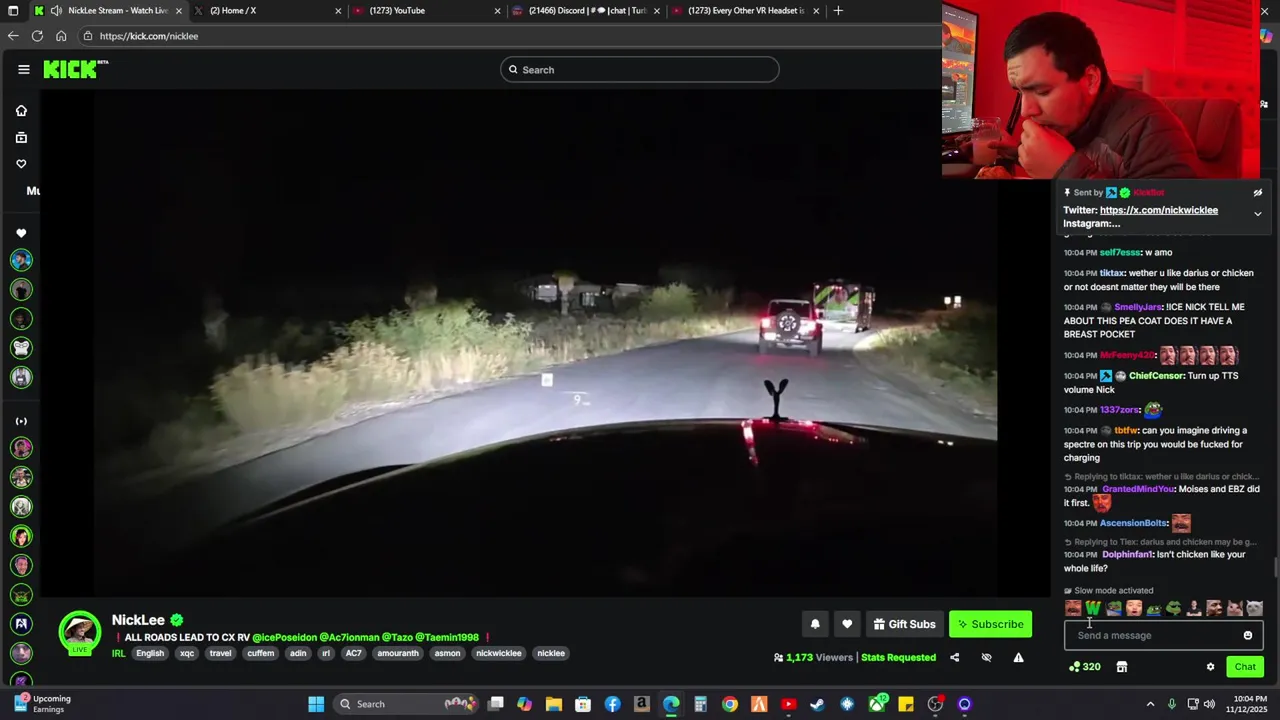Screen dimensions: 1280x720
Task: Follow NickLee with the heart button
Action: pos(847,624)
